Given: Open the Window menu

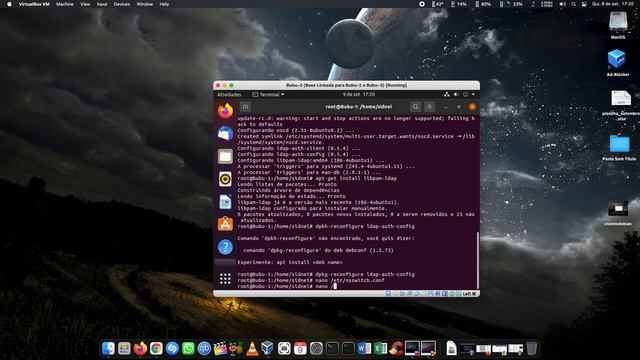Looking at the screenshot, I should (x=144, y=4).
